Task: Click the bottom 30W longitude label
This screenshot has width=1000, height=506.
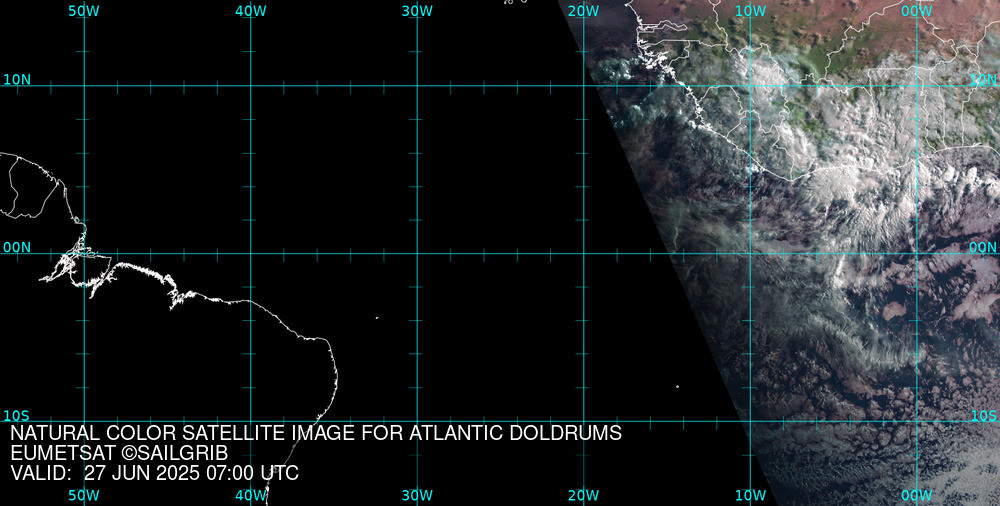Action: click(x=418, y=495)
